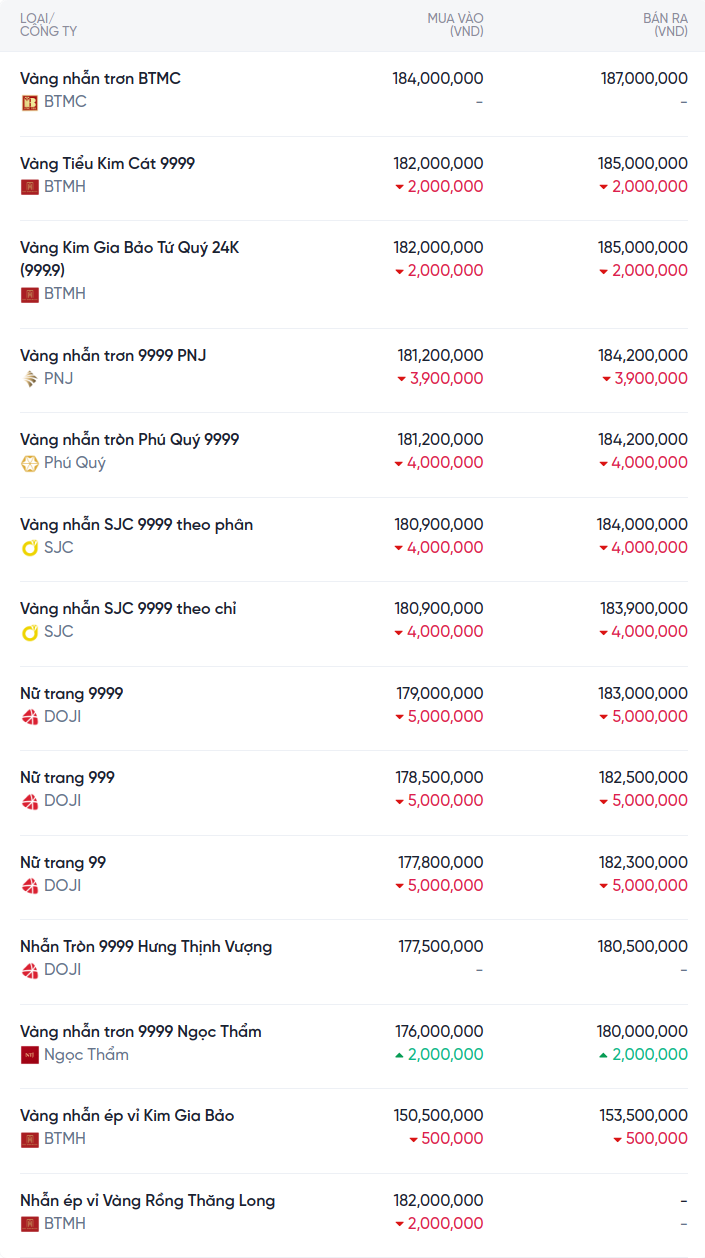Click the Ngọc Thẩm logo icon

[x=30, y=1055]
